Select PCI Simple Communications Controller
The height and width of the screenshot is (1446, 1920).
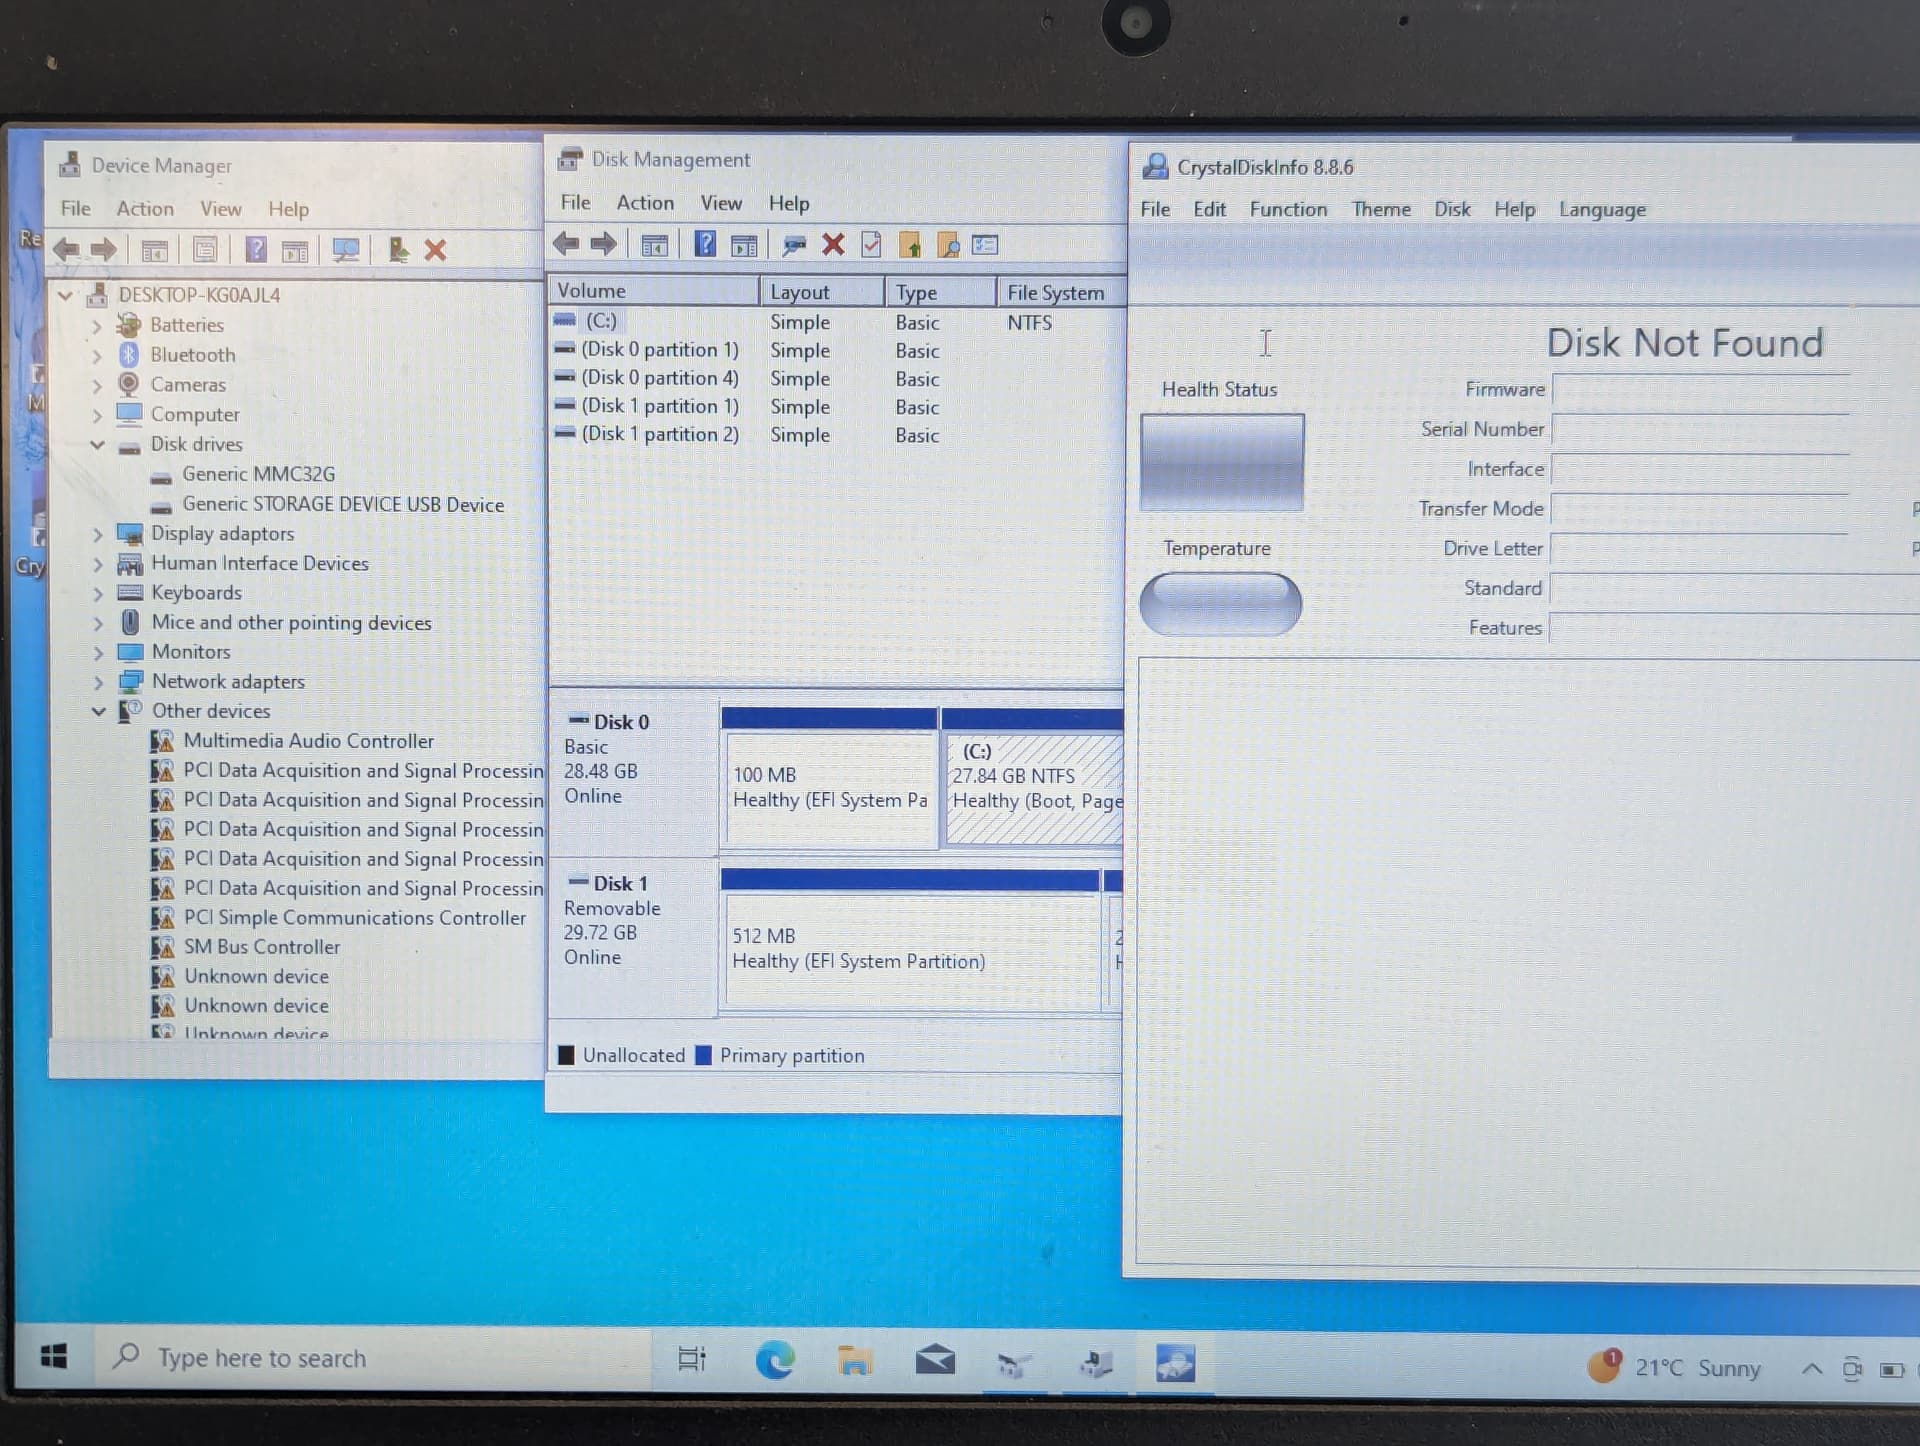point(354,918)
